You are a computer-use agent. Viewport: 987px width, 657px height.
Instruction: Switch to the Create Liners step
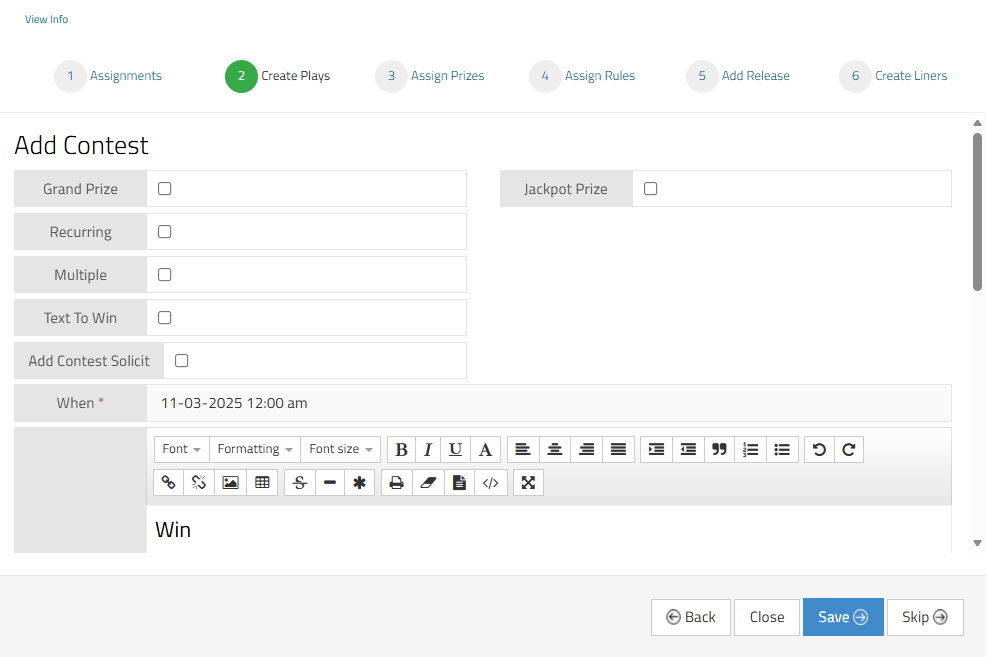click(910, 76)
